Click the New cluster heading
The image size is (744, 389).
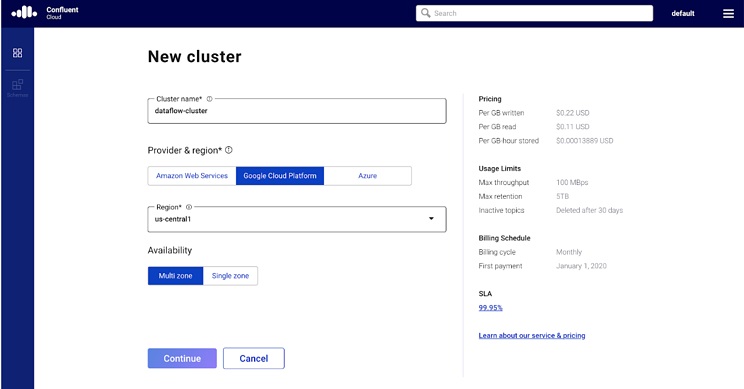(195, 56)
